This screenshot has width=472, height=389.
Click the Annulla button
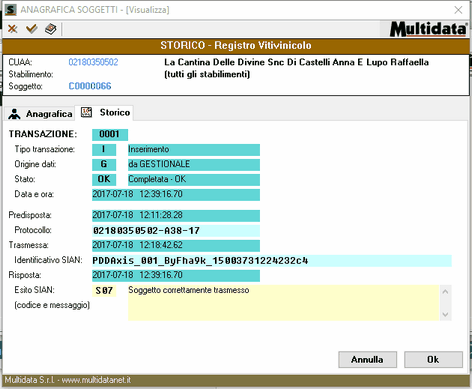tap(367, 360)
